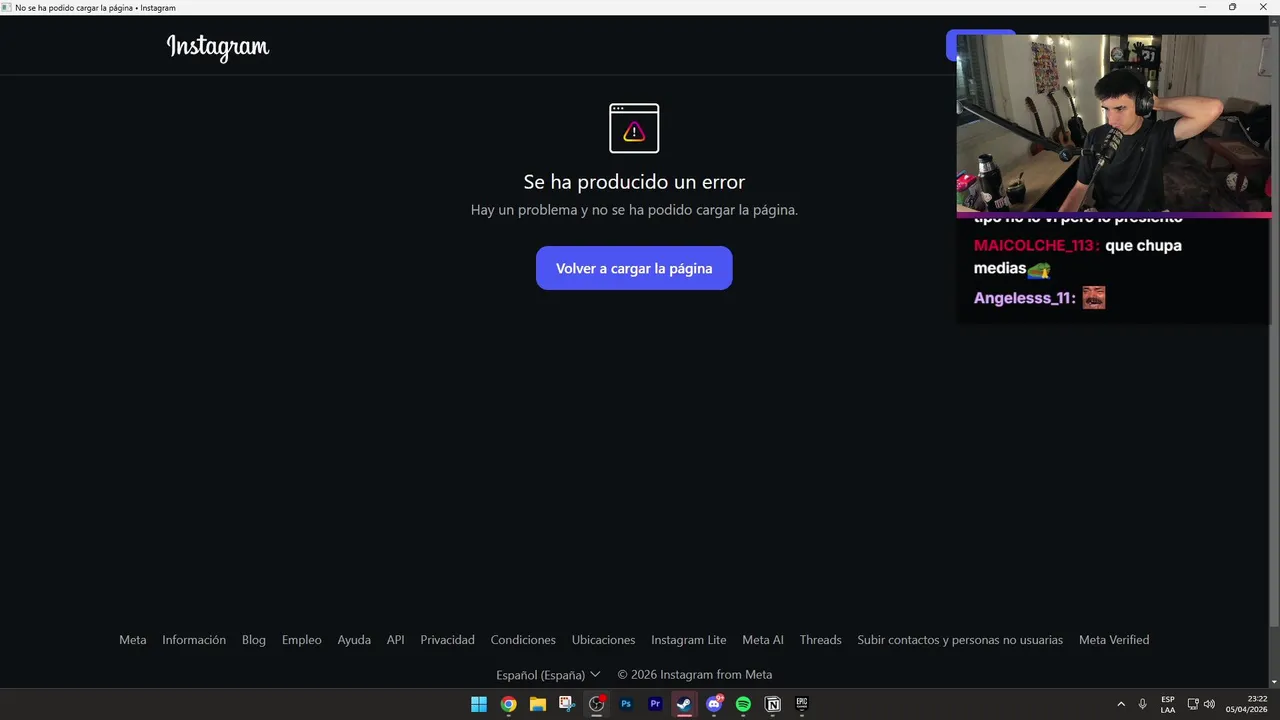Open the Meta Verified footer link
The image size is (1280, 720).
[x=1114, y=640]
